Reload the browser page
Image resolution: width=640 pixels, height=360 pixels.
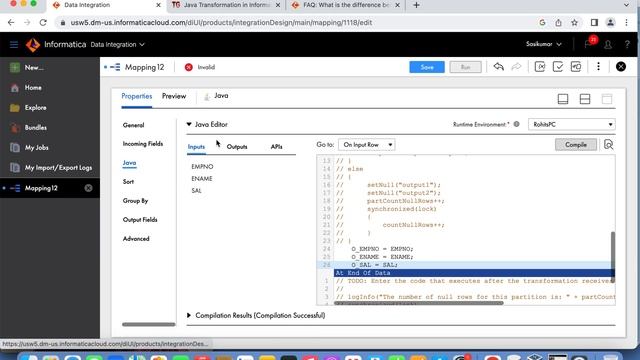click(43, 22)
